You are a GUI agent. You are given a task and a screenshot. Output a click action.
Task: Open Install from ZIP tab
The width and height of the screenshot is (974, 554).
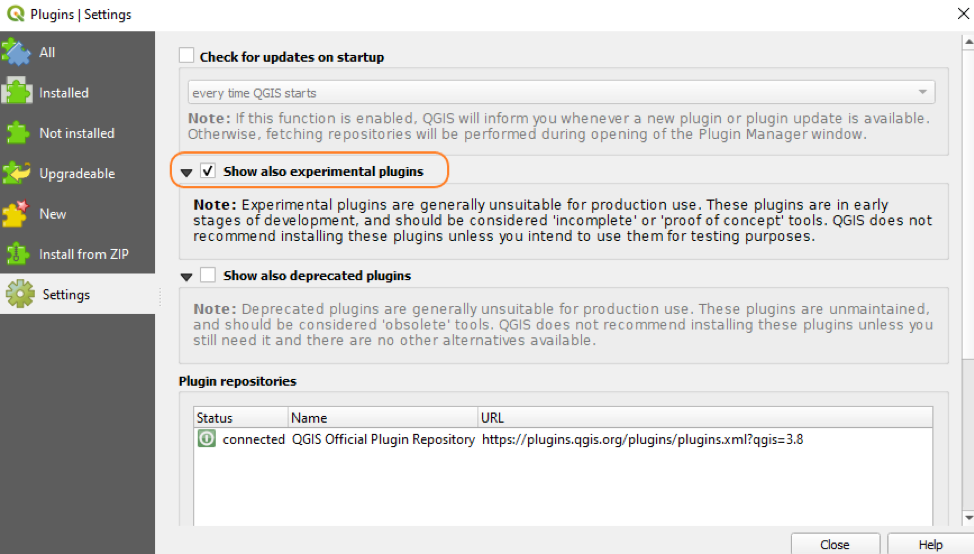(x=77, y=254)
